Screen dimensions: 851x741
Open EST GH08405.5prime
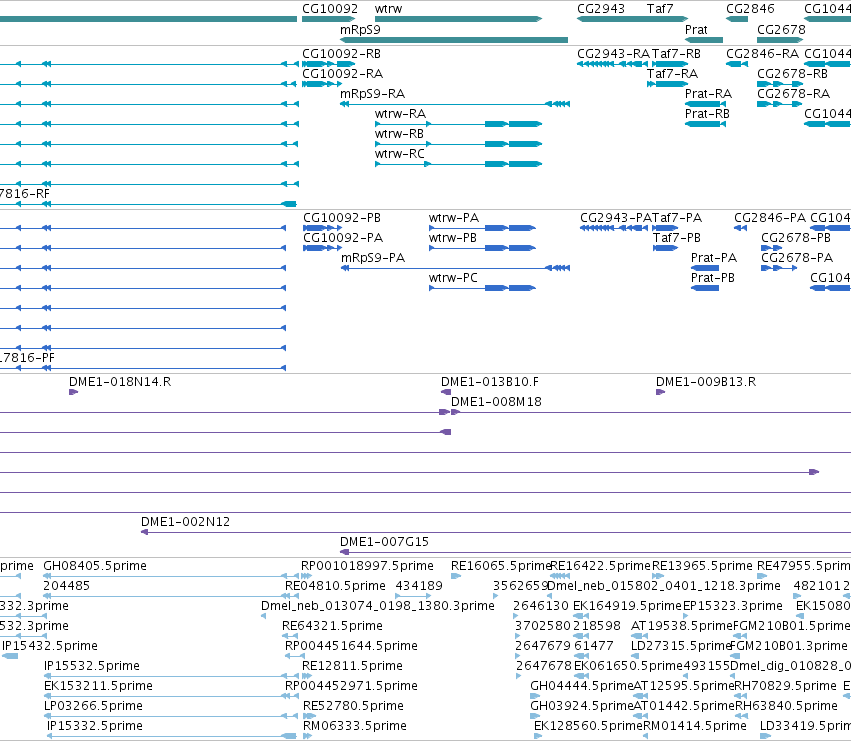(x=95, y=566)
